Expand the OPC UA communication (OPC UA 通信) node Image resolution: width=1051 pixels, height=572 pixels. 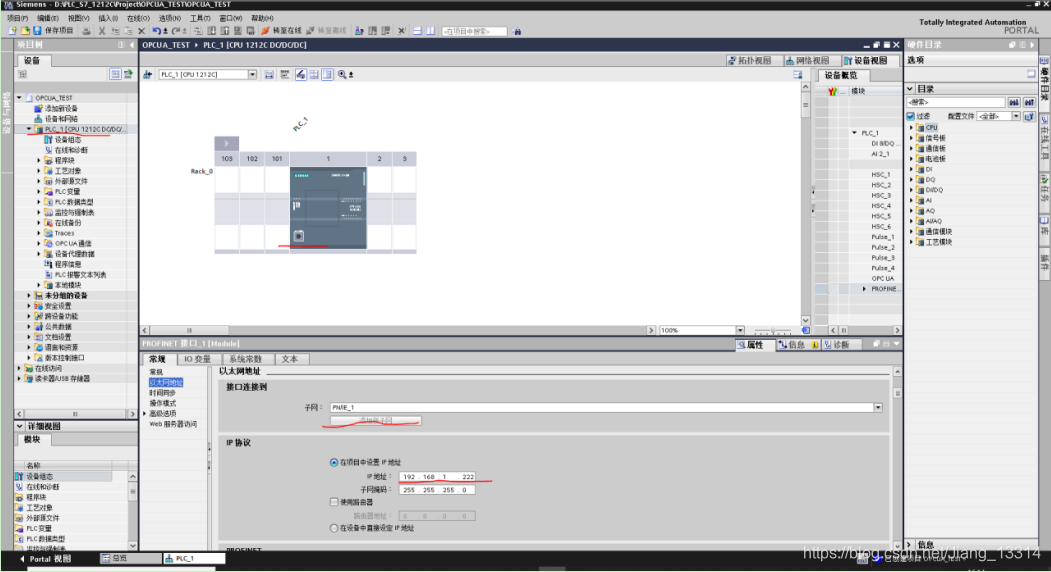click(x=39, y=243)
